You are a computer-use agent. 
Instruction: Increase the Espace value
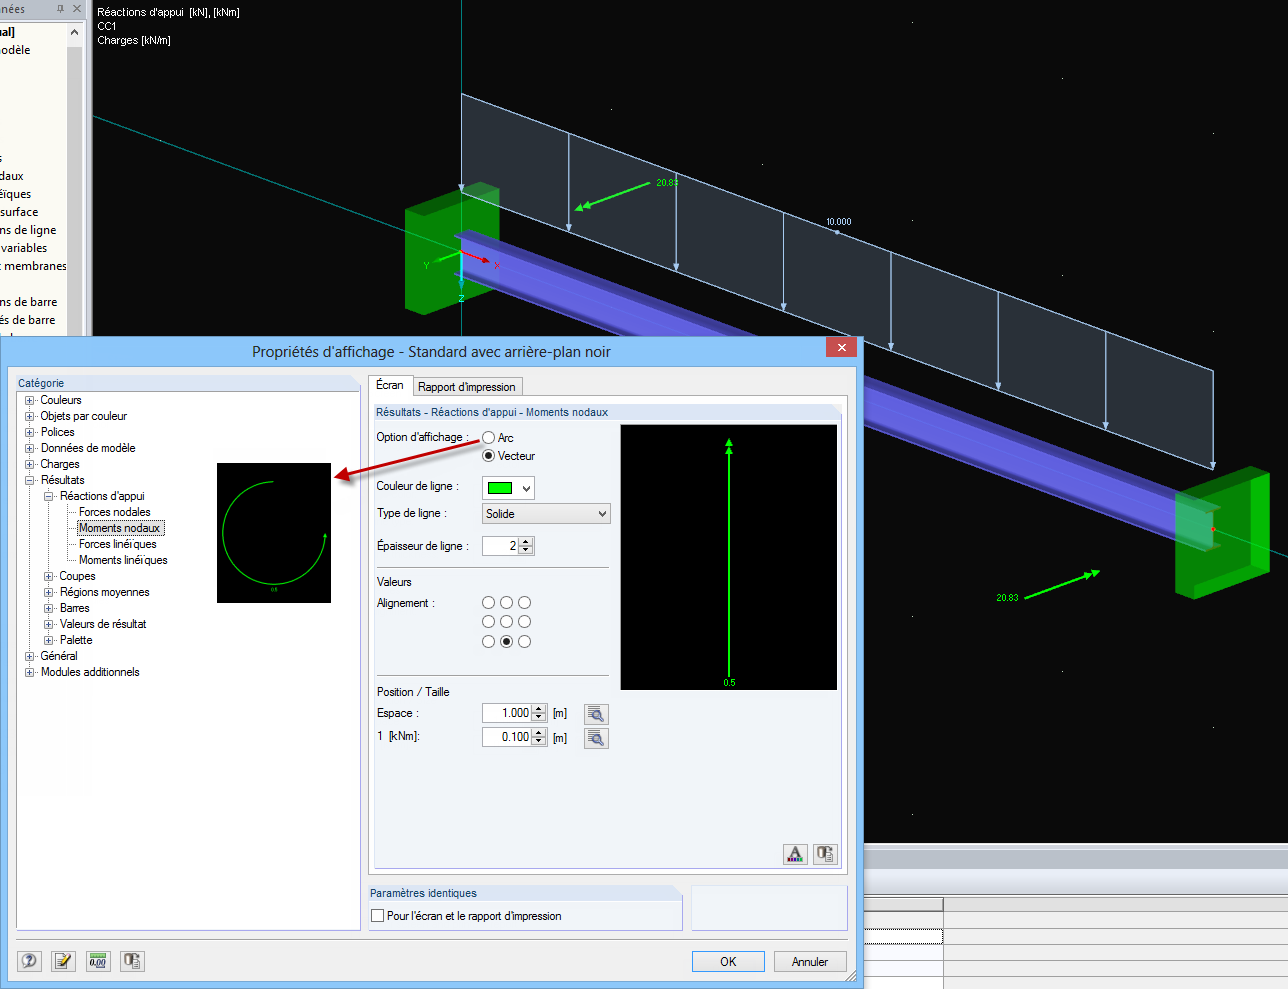click(539, 709)
